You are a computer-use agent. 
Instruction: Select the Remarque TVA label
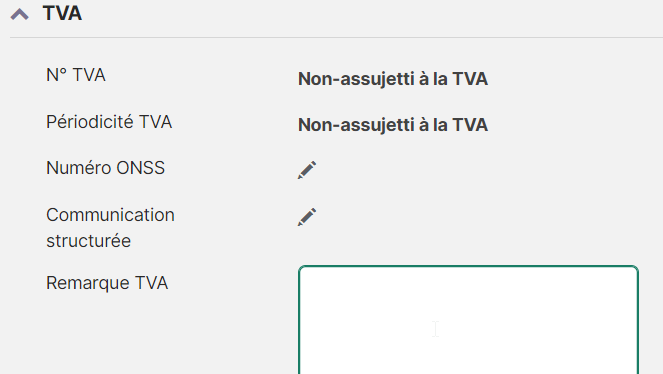coord(107,283)
